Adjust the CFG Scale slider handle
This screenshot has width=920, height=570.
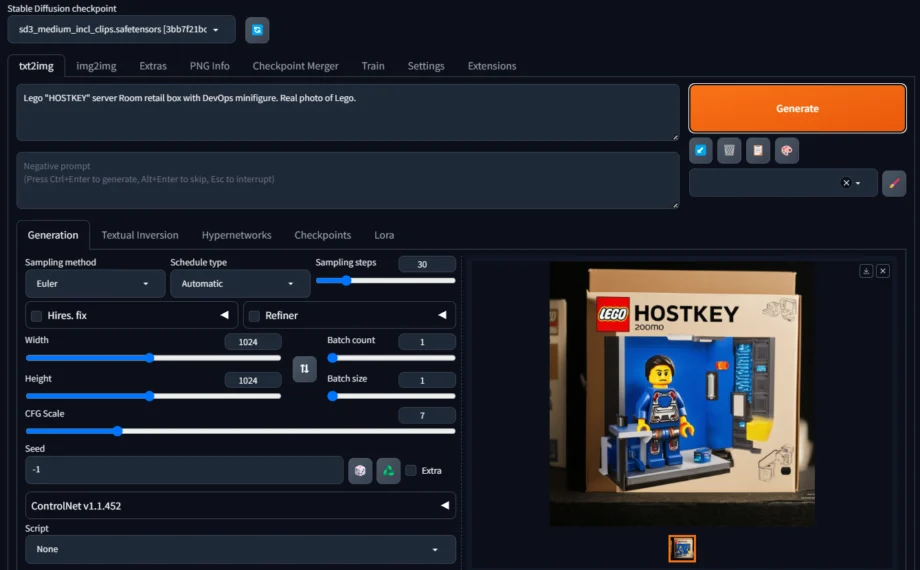[117, 431]
